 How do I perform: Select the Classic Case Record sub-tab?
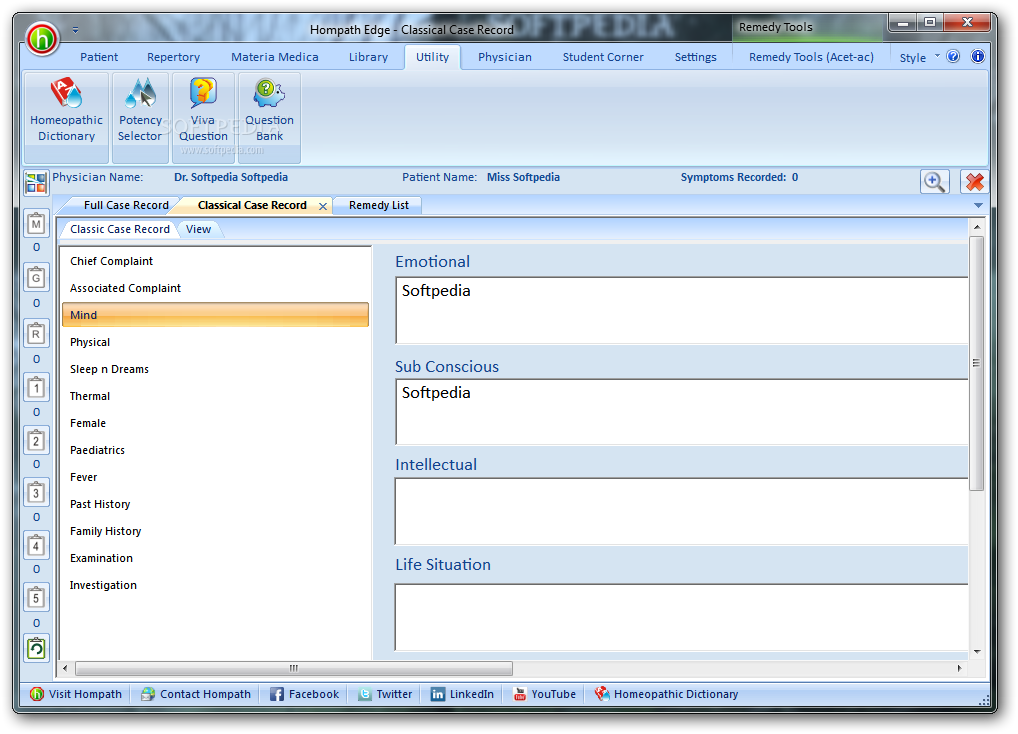coord(119,229)
